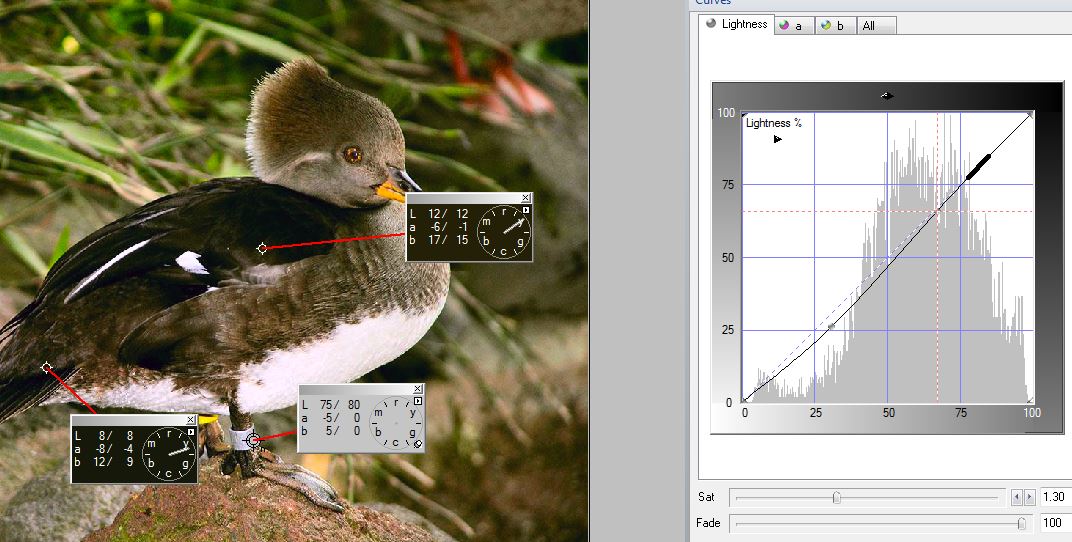Click the Fade value field showing 100
The height and width of the screenshot is (542, 1072).
tap(1056, 523)
